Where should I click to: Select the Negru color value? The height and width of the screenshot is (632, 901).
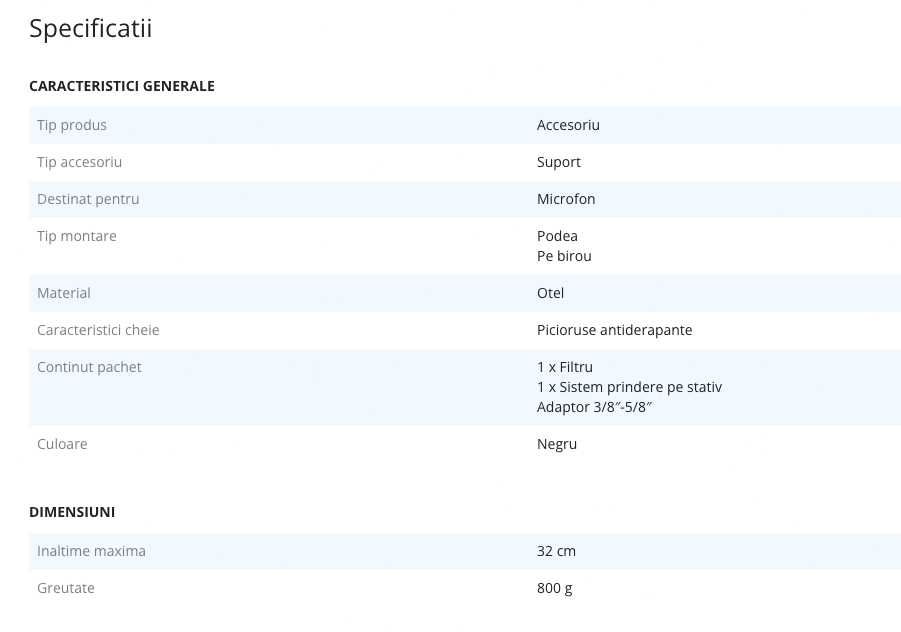click(x=557, y=445)
